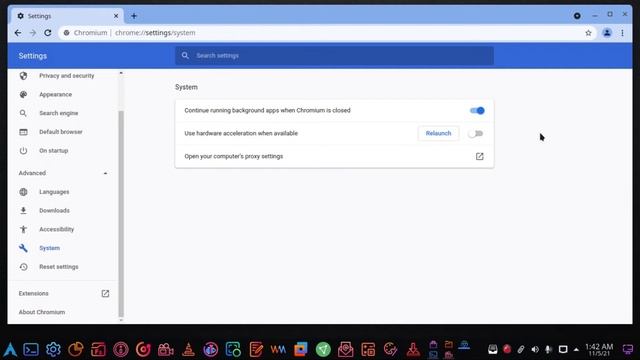Open Extensions external link icon
Screen dimensions: 640x360
[105, 293]
